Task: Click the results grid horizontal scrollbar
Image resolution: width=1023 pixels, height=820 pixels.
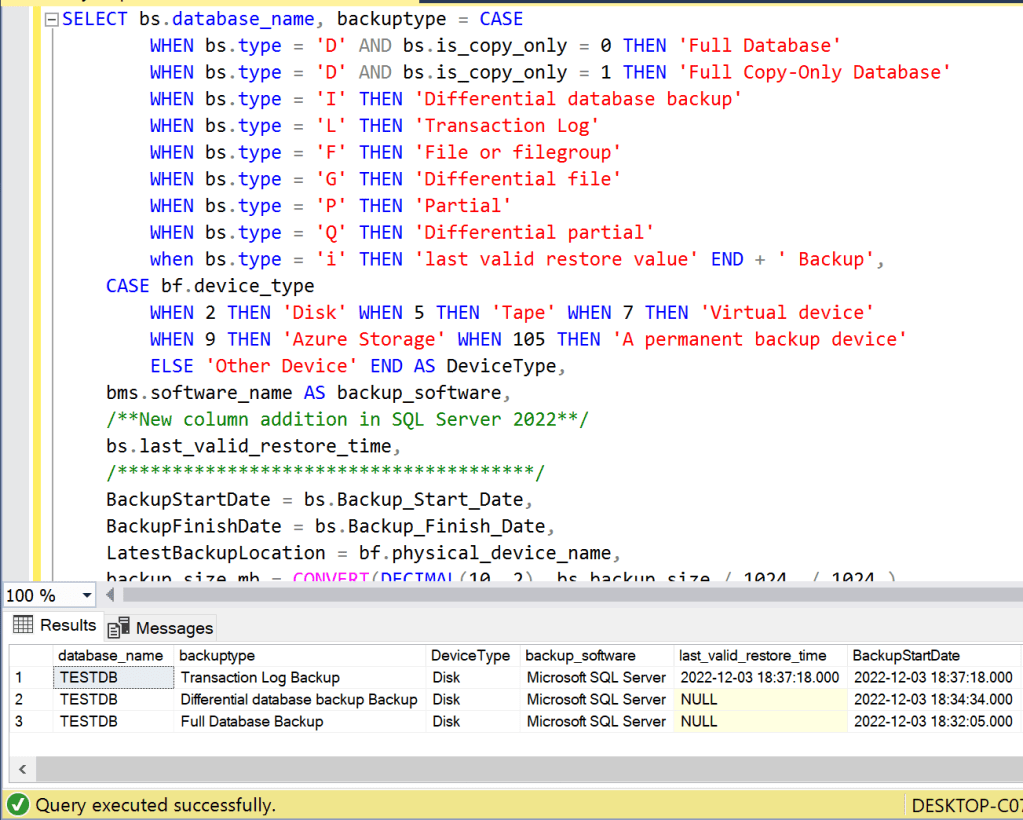Action: tap(500, 768)
